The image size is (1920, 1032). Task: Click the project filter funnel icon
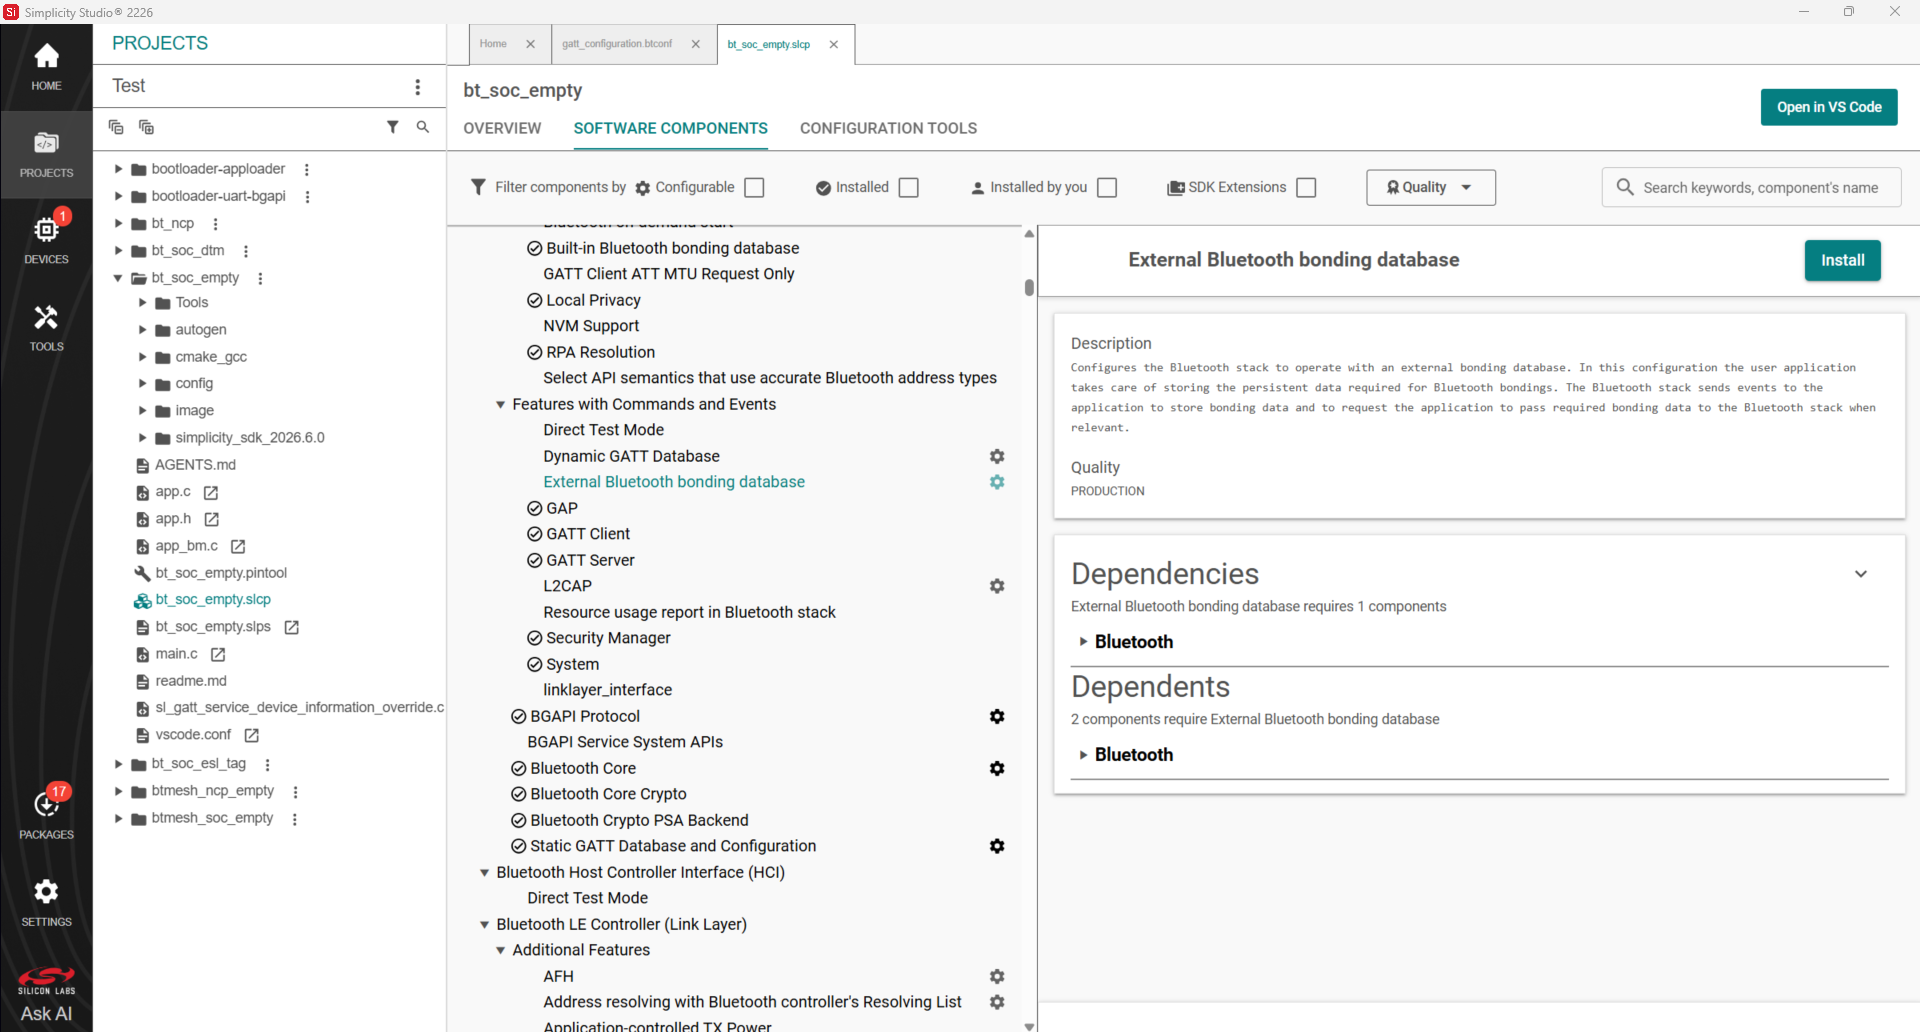coord(393,127)
